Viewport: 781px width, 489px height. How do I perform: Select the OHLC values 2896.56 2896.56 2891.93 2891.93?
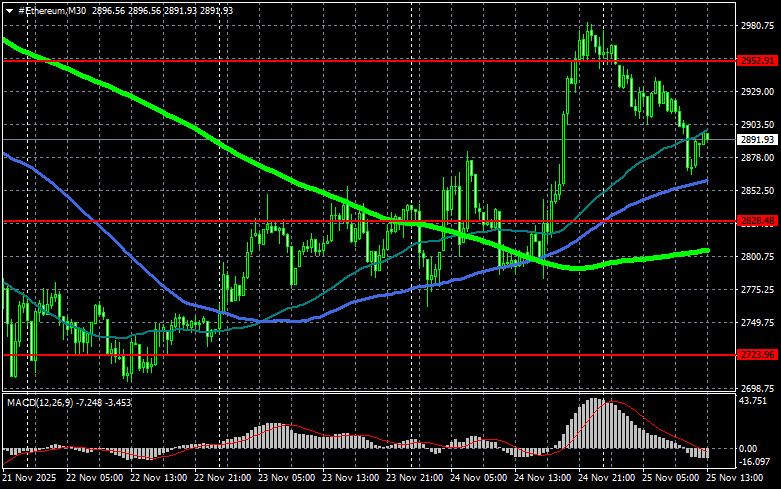(162, 10)
